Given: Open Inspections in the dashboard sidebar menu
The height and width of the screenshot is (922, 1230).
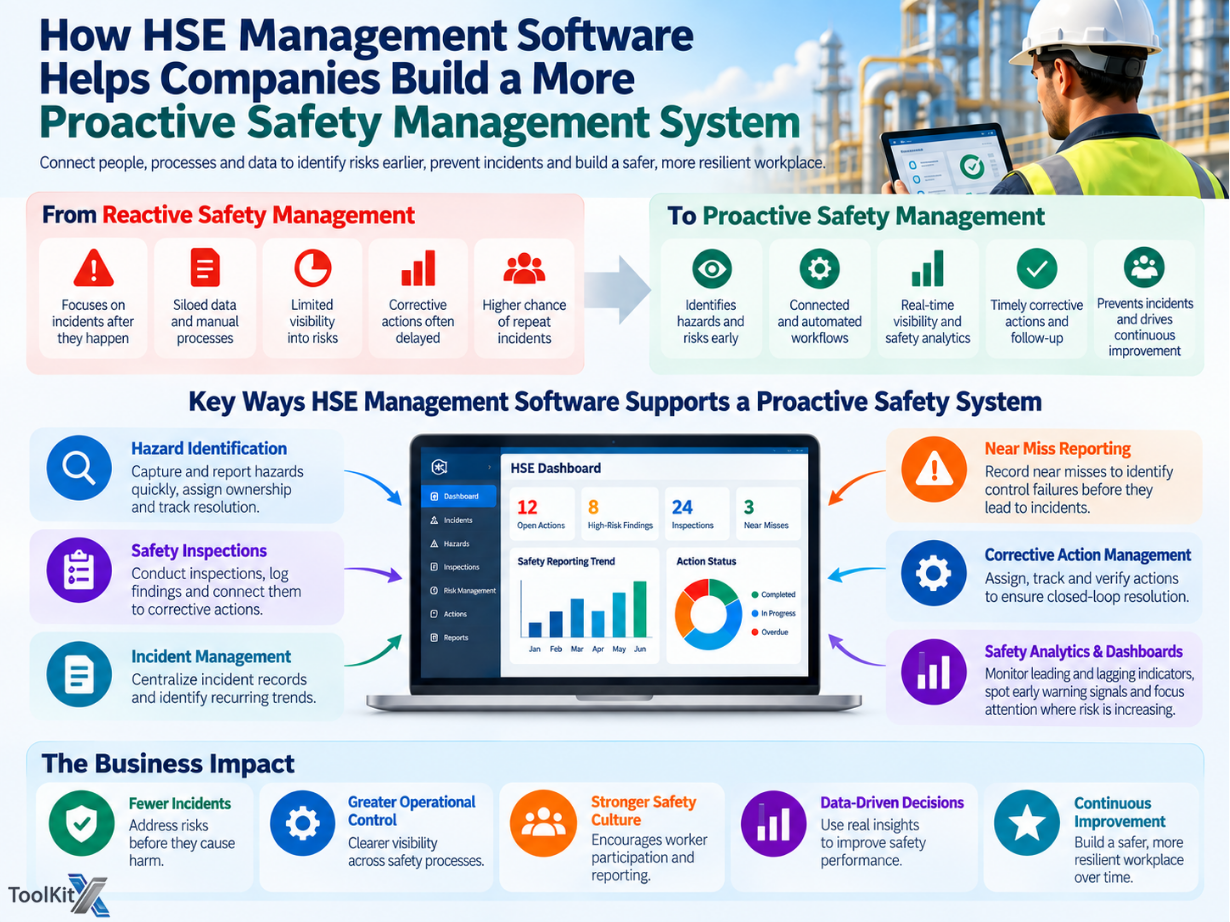Looking at the screenshot, I should coord(461,567).
